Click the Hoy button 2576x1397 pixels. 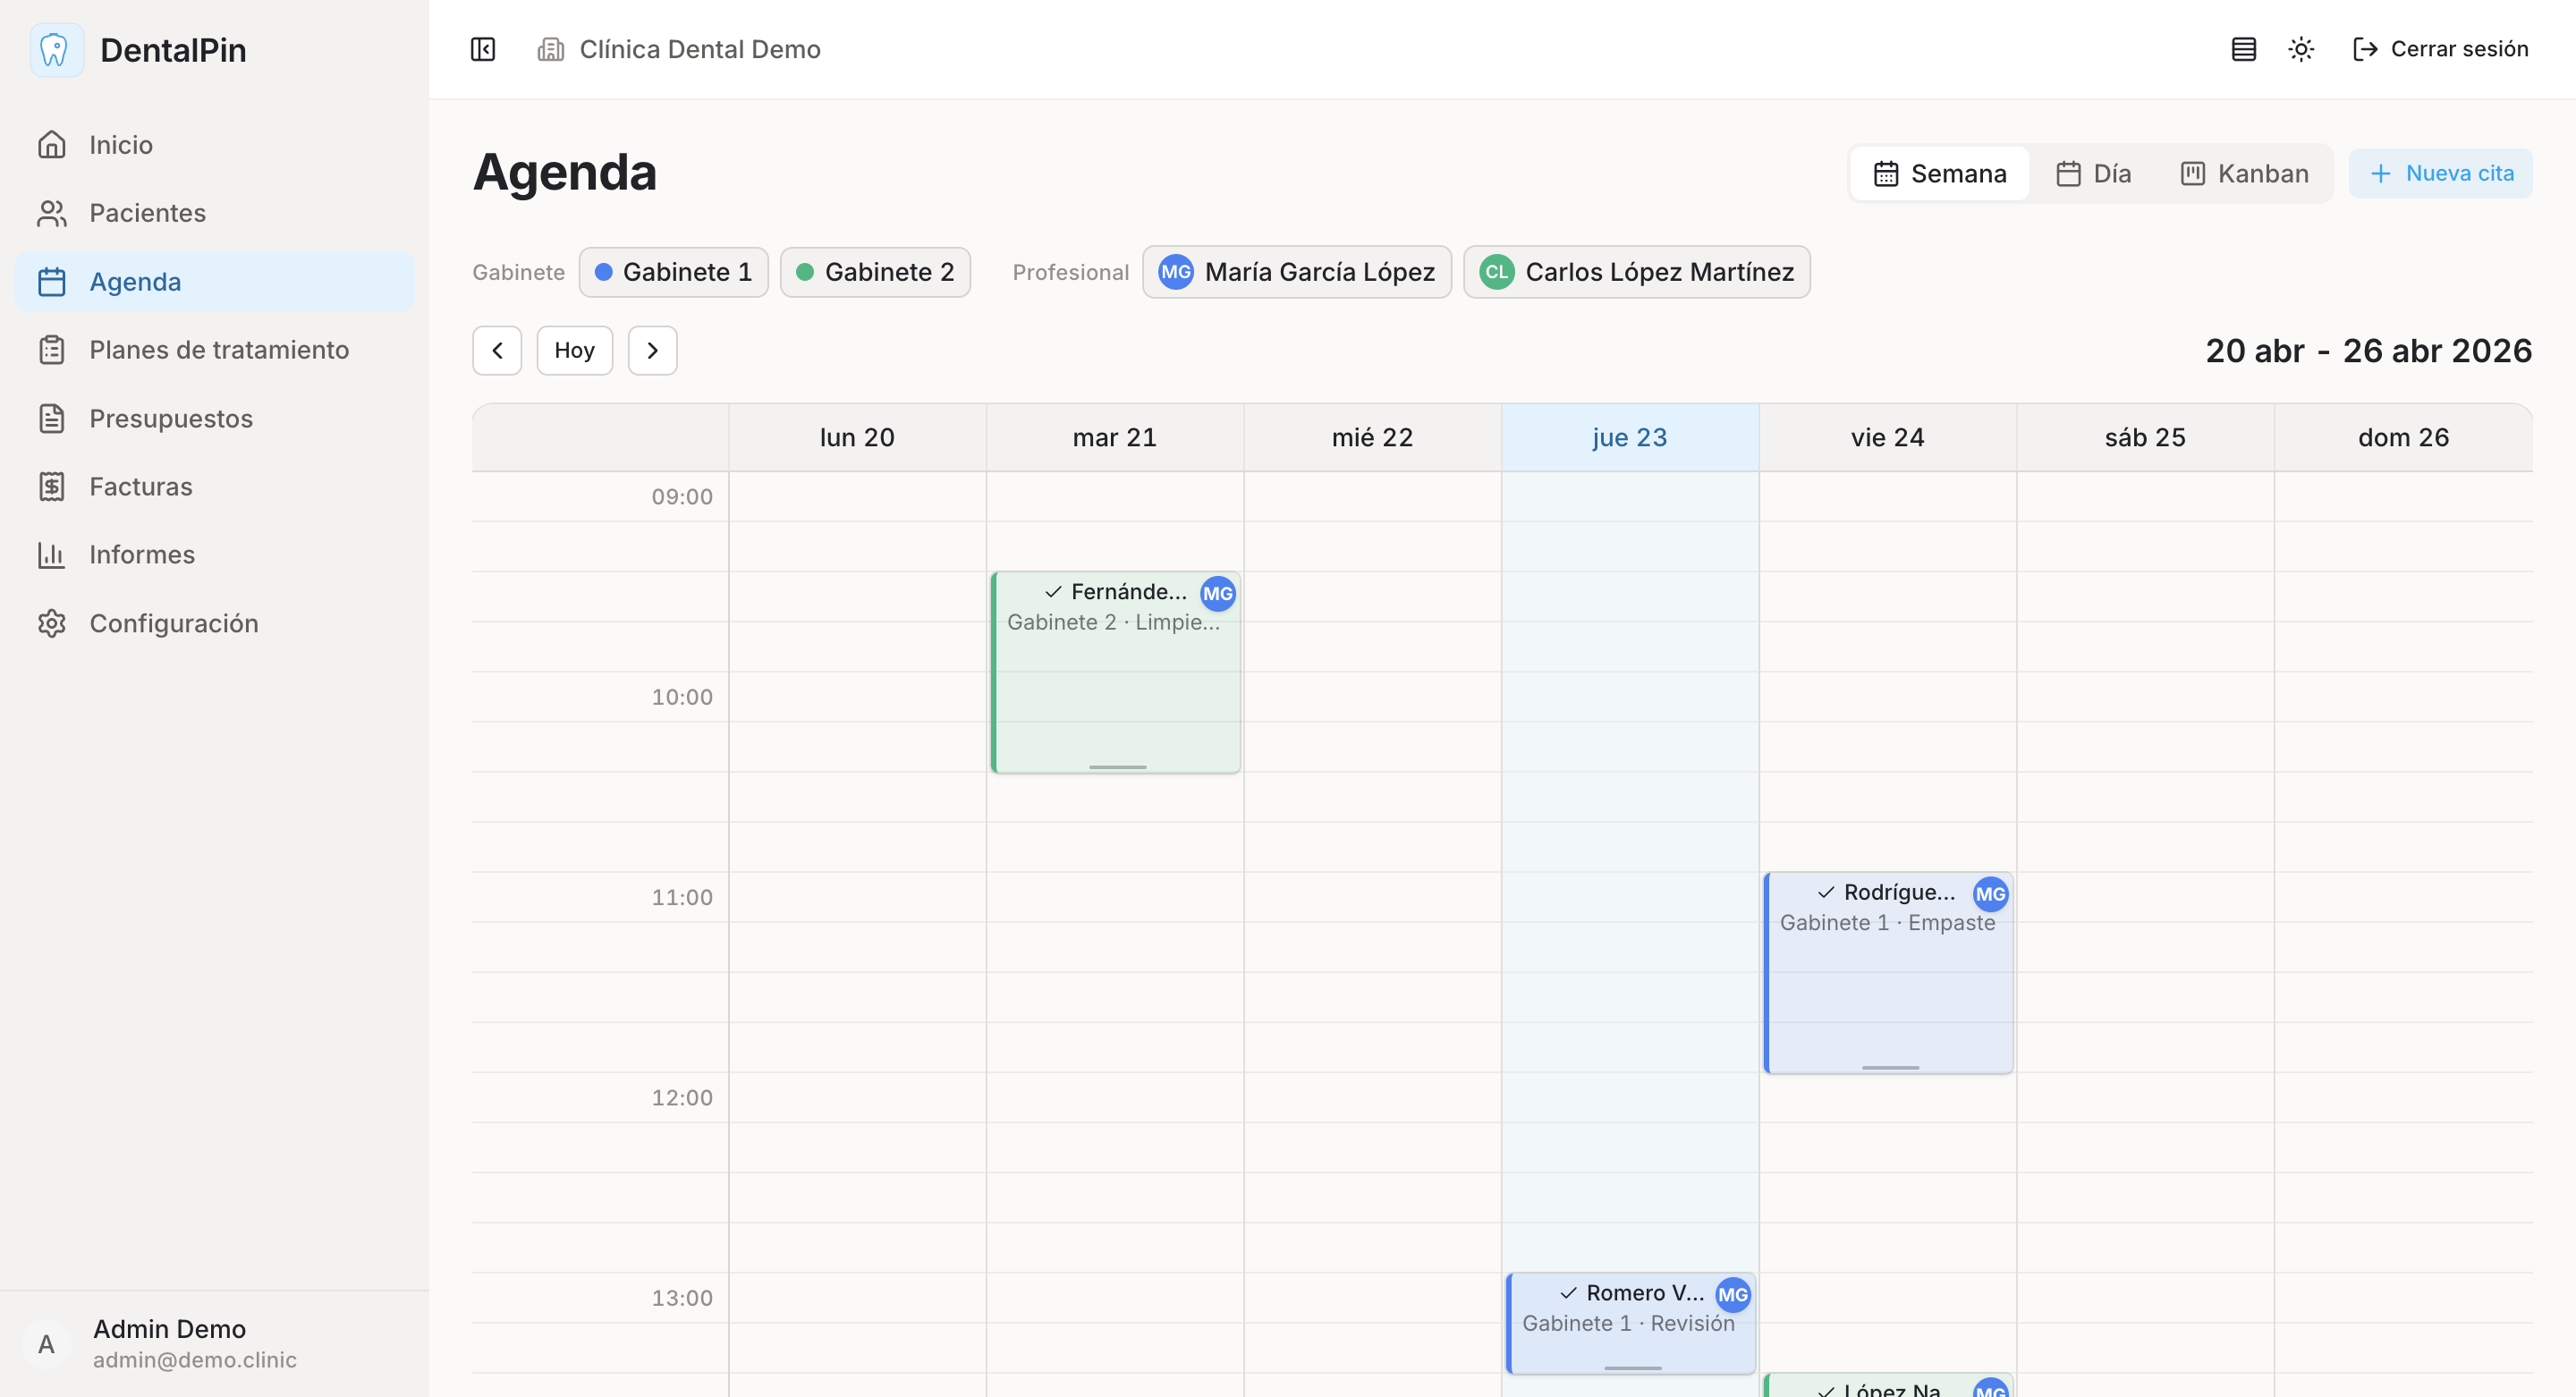pos(574,351)
